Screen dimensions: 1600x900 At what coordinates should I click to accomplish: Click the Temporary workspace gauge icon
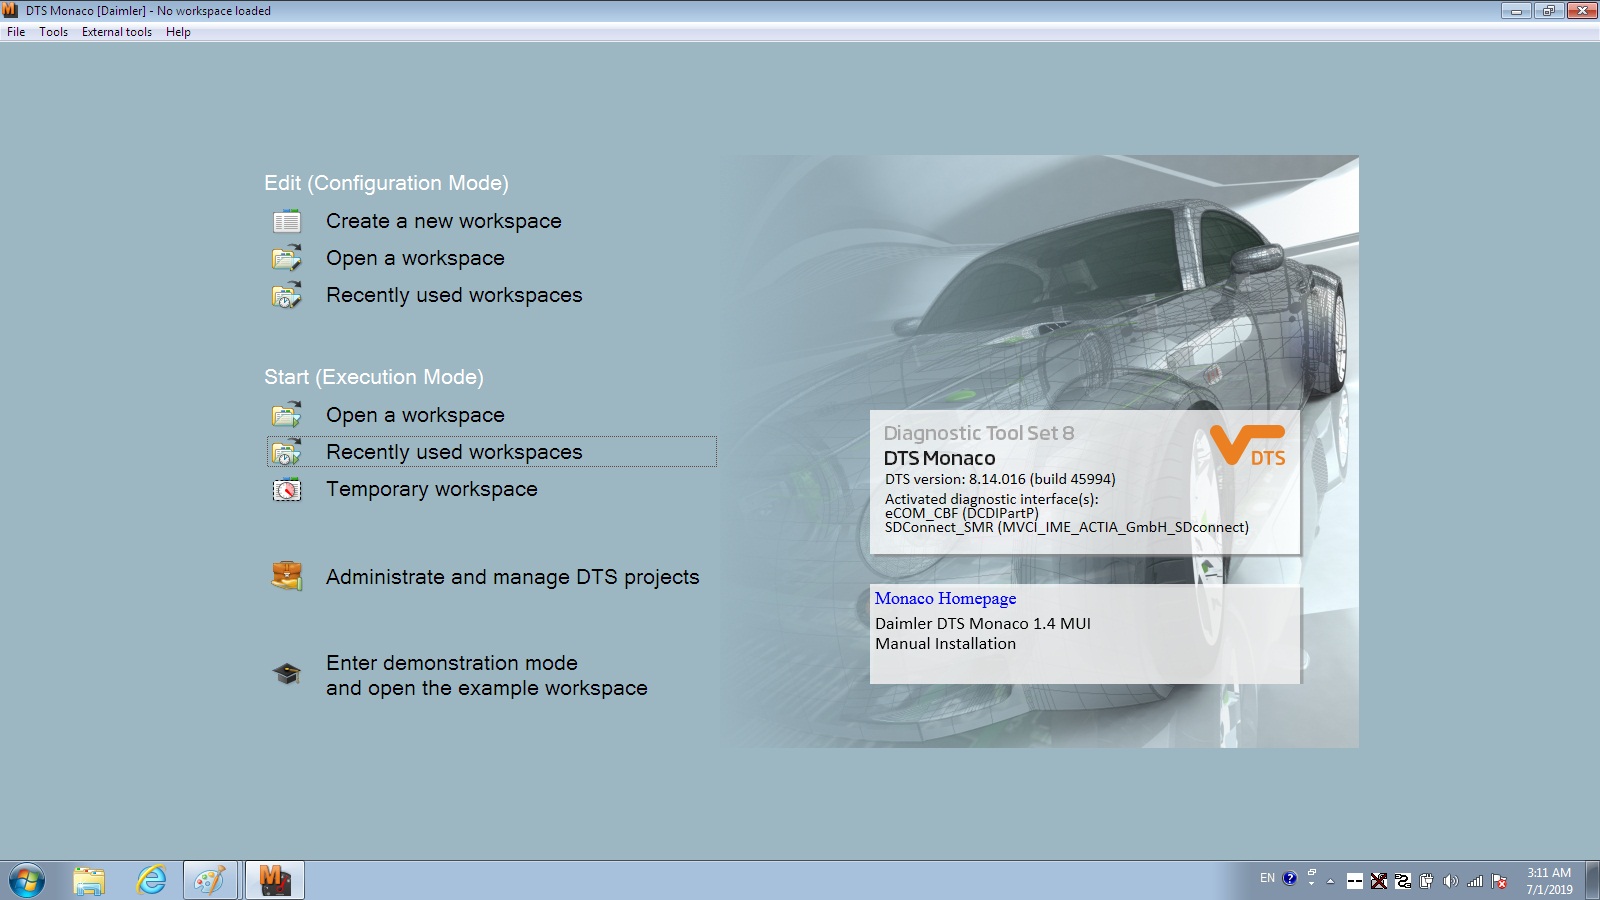[x=287, y=489]
